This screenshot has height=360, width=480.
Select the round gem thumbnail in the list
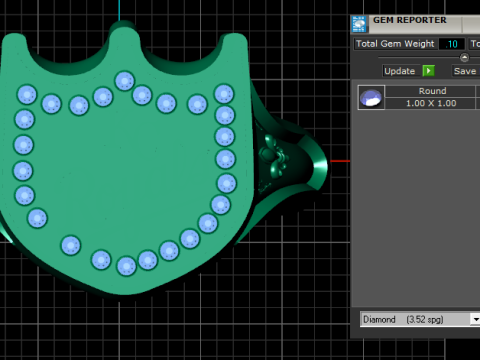[x=371, y=97]
